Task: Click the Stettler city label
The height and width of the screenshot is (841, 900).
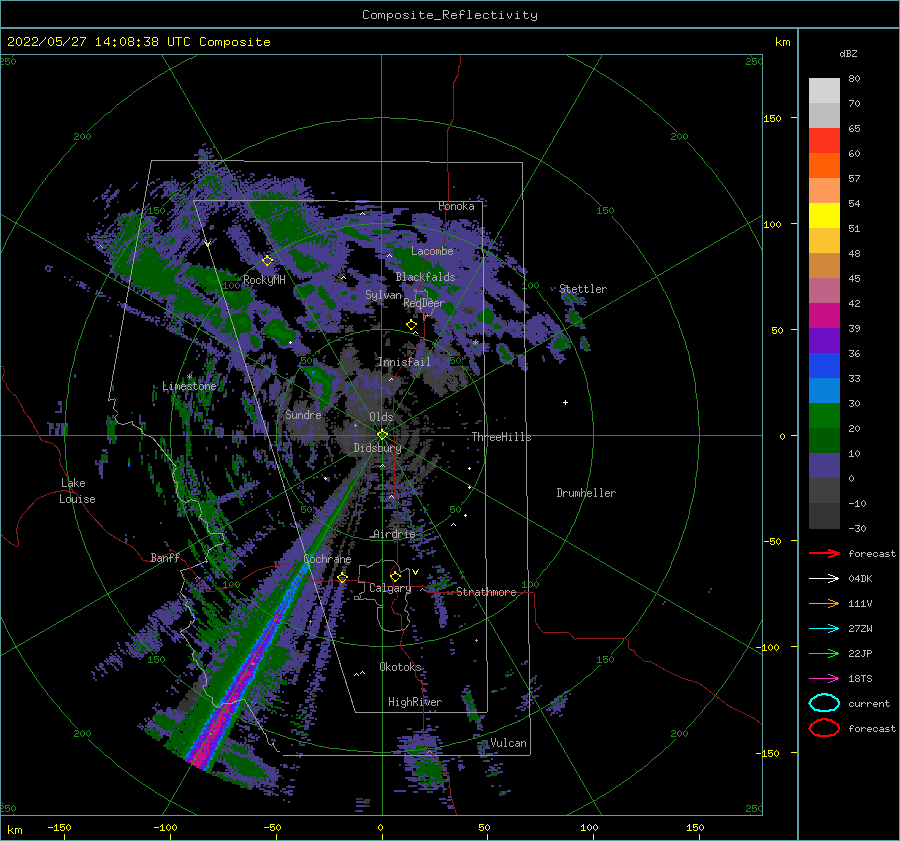Action: [x=583, y=289]
